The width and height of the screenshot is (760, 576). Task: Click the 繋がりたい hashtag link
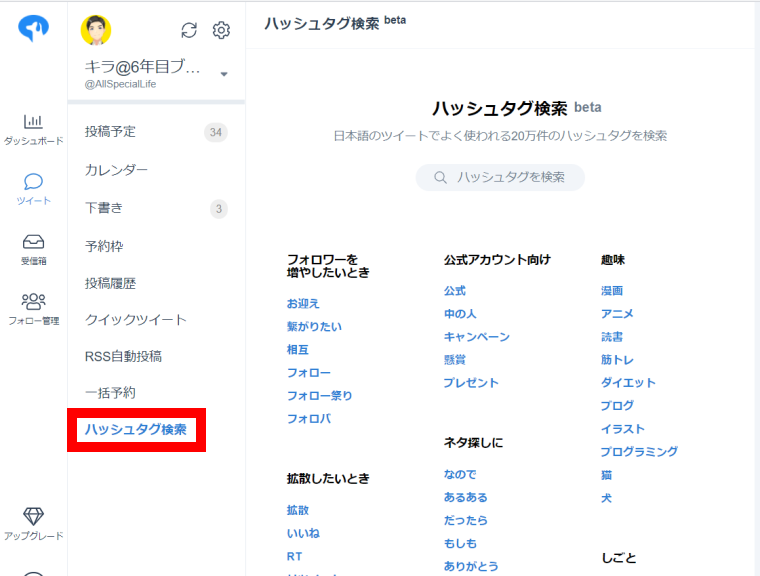[314, 326]
